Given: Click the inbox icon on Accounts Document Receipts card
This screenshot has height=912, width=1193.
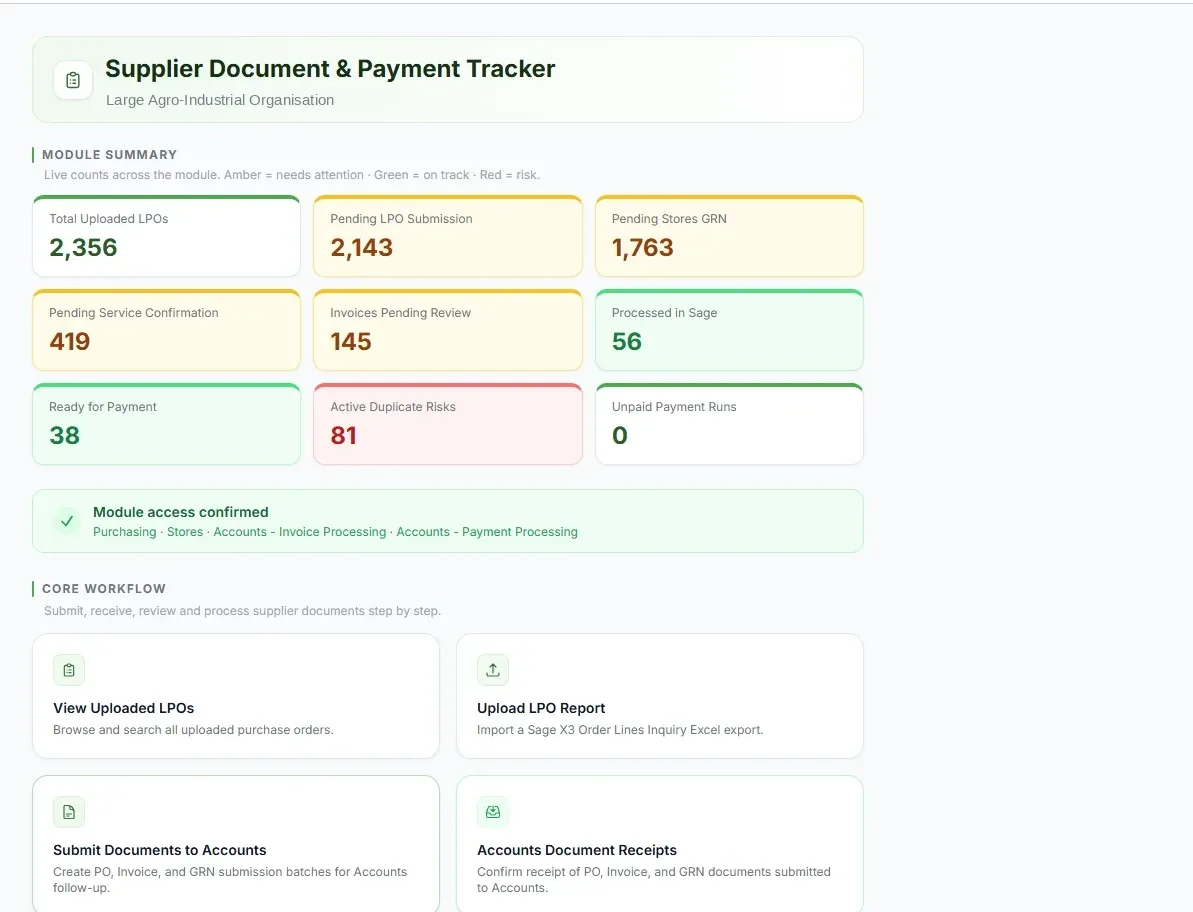Looking at the screenshot, I should [x=493, y=812].
